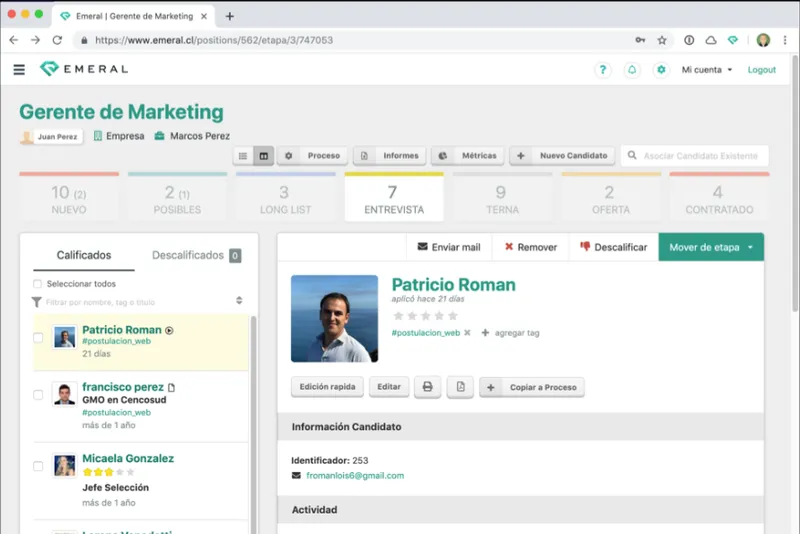Viewport: 800px width, 534px height.
Task: Click the Asociar Candidato Existente search field
Action: 695,156
